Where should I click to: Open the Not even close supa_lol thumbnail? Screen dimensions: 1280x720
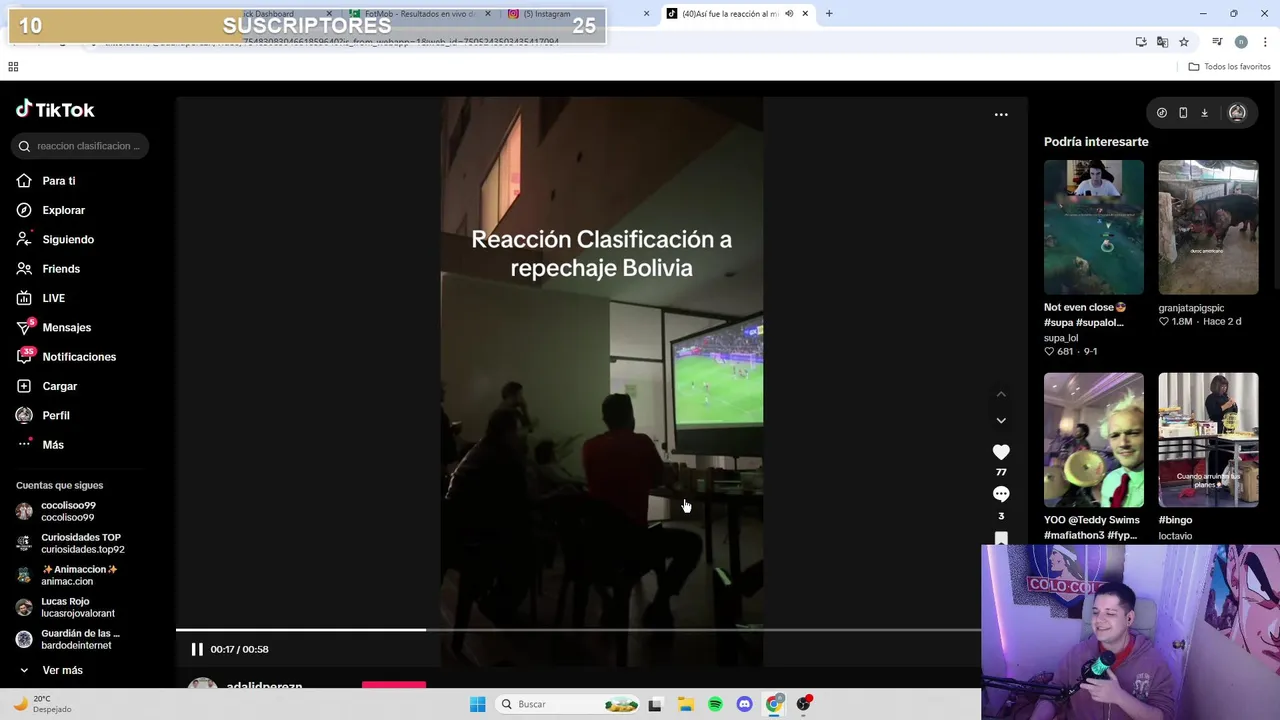pyautogui.click(x=1094, y=227)
